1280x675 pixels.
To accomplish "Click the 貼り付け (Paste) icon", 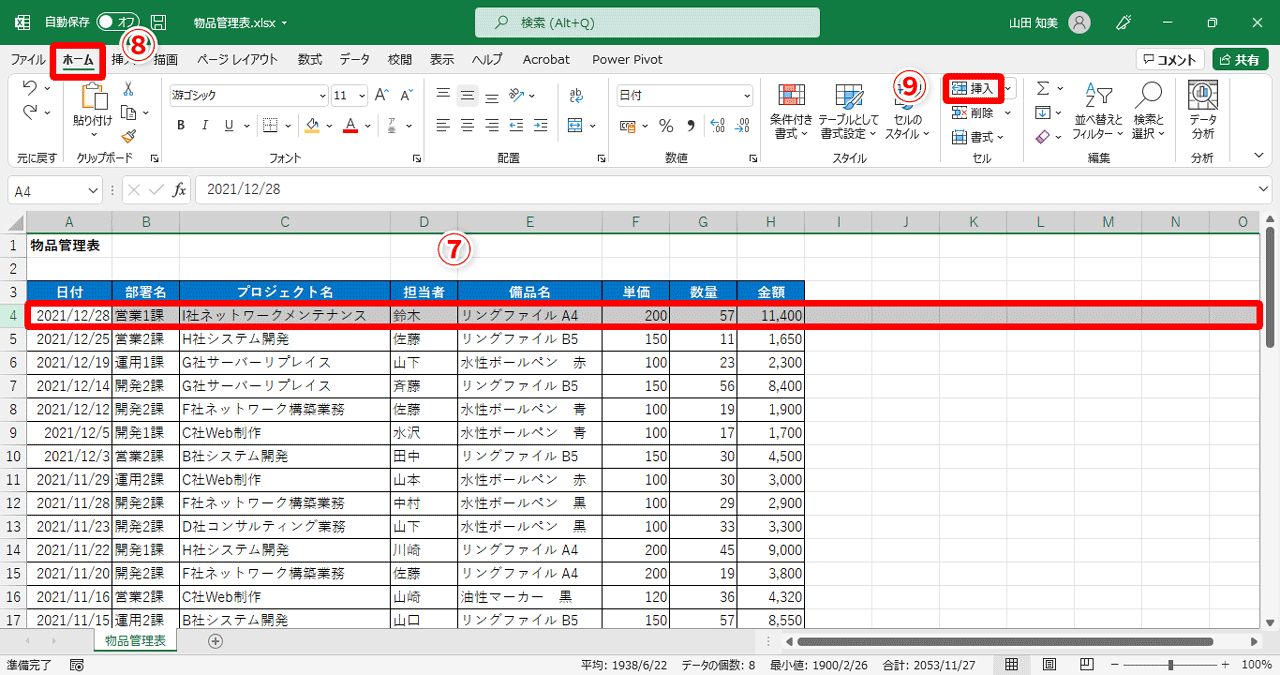I will 94,100.
